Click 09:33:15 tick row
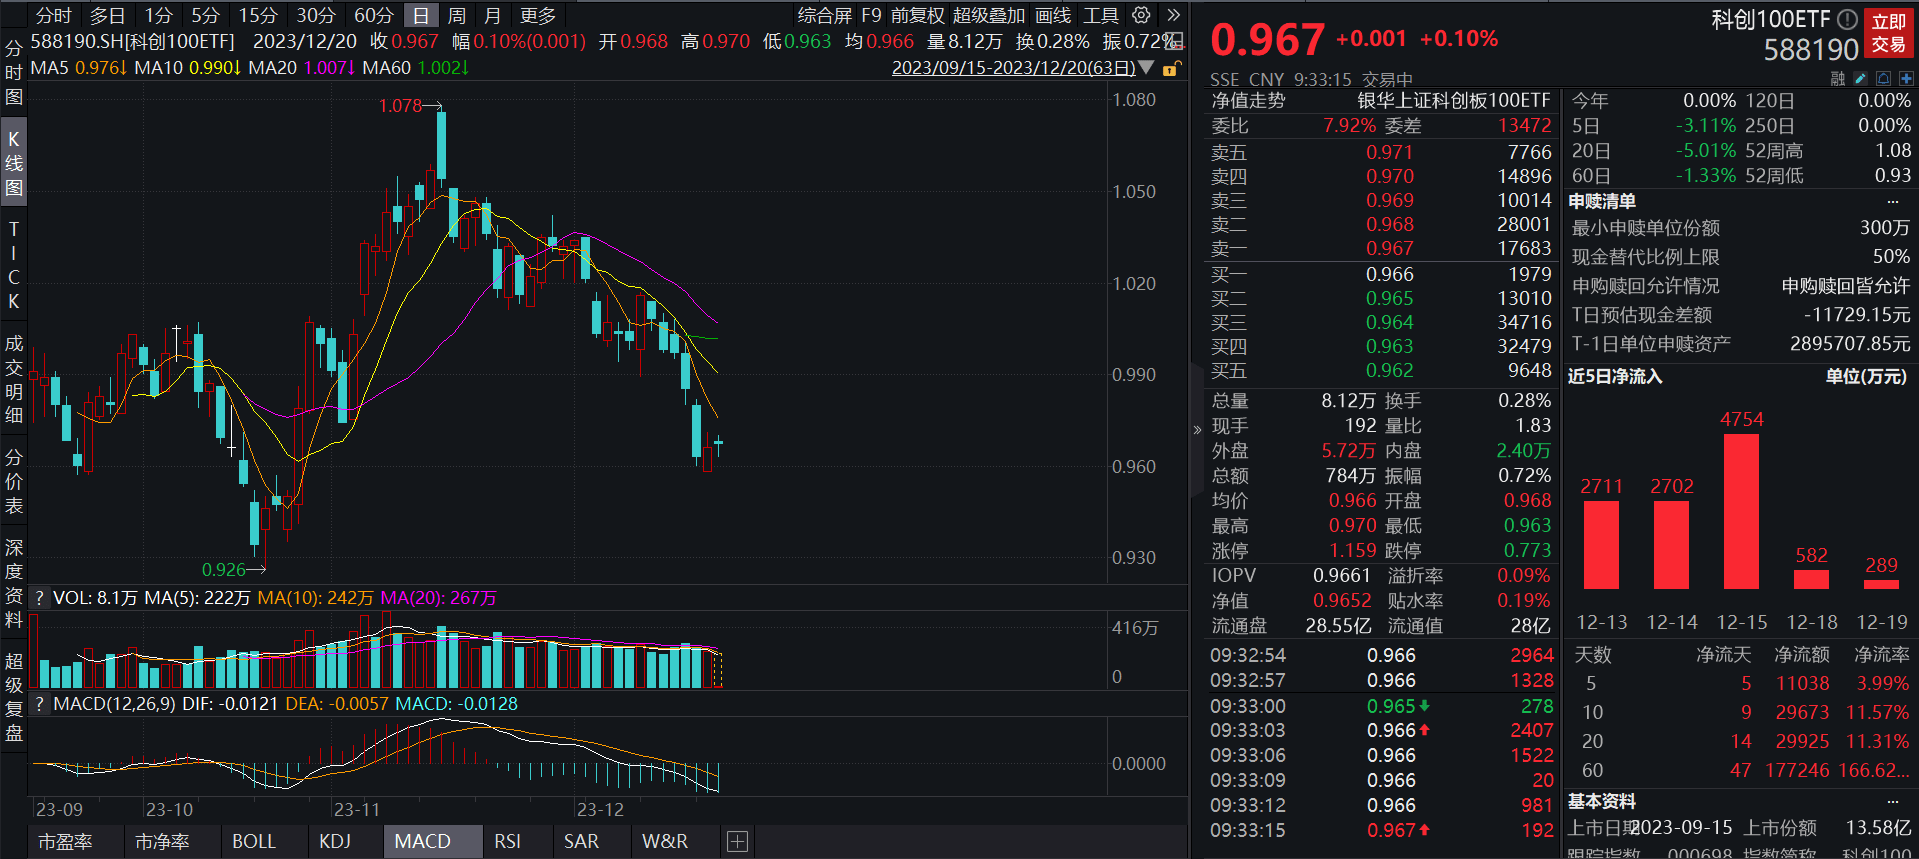 pyautogui.click(x=1381, y=830)
